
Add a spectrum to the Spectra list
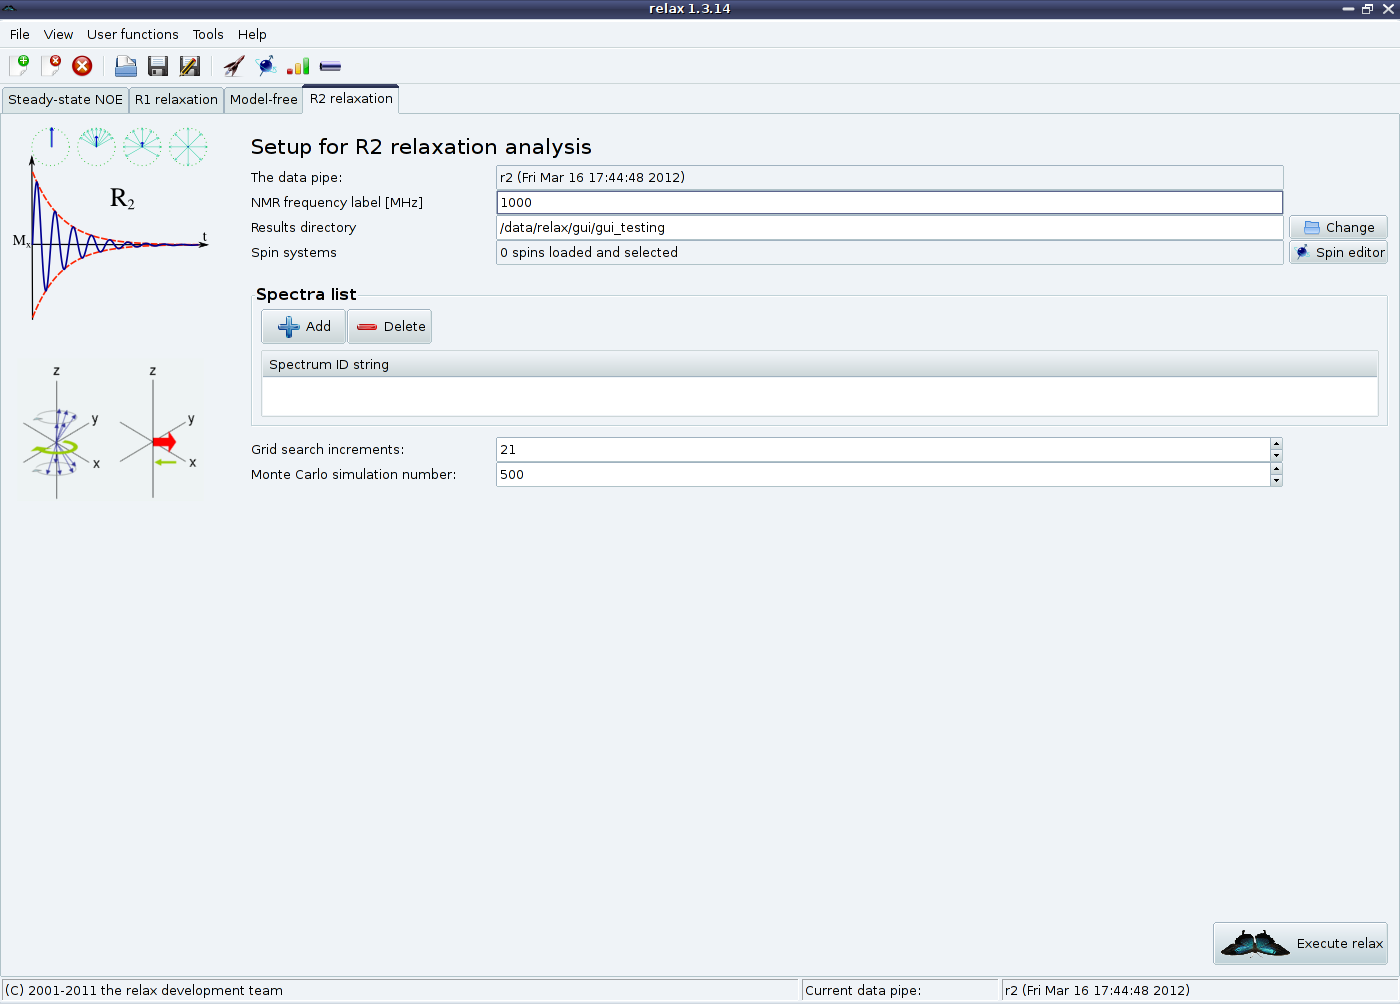point(304,327)
